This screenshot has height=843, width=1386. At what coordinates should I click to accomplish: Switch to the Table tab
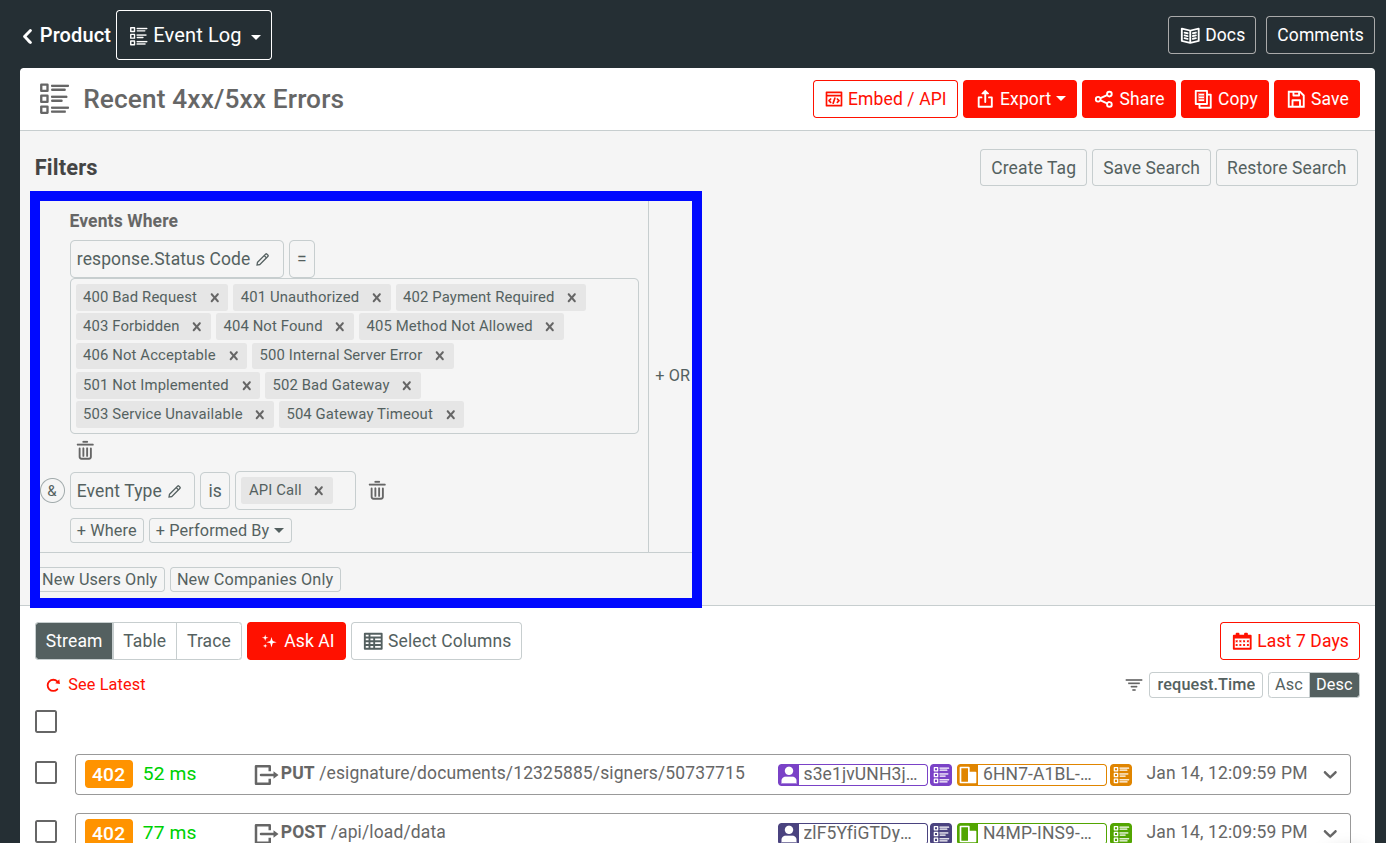tap(144, 640)
